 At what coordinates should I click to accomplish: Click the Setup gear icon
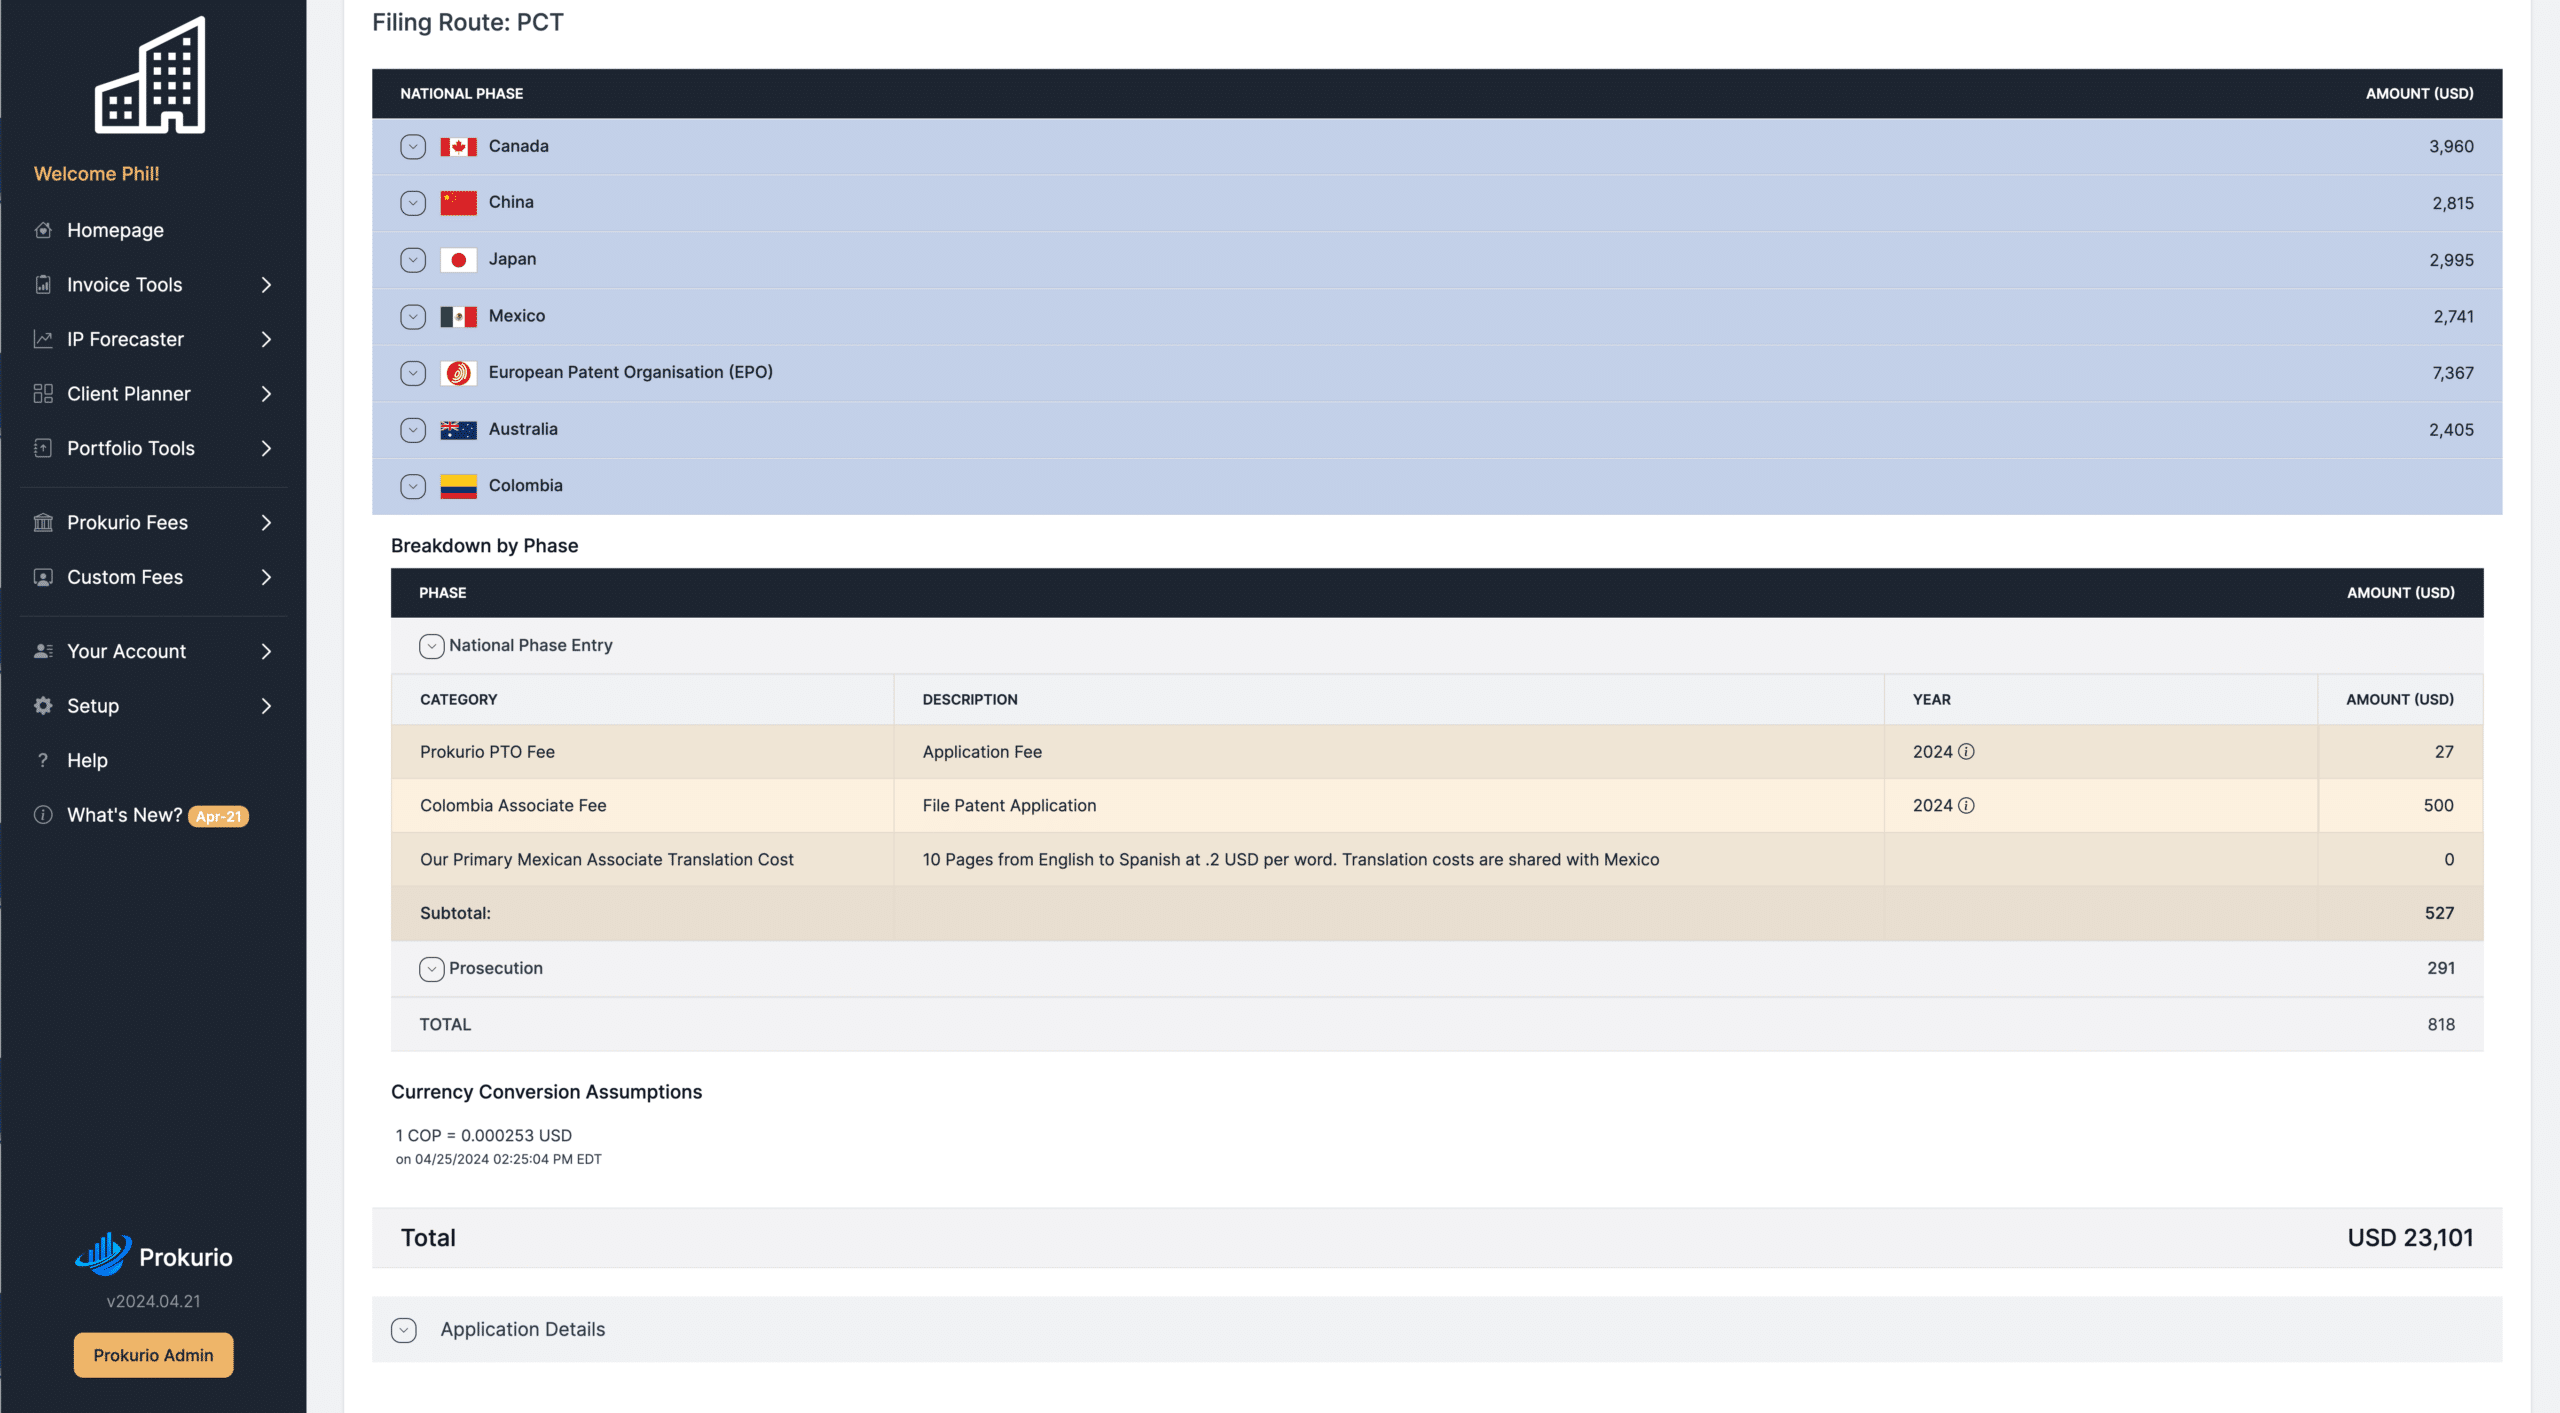click(43, 706)
